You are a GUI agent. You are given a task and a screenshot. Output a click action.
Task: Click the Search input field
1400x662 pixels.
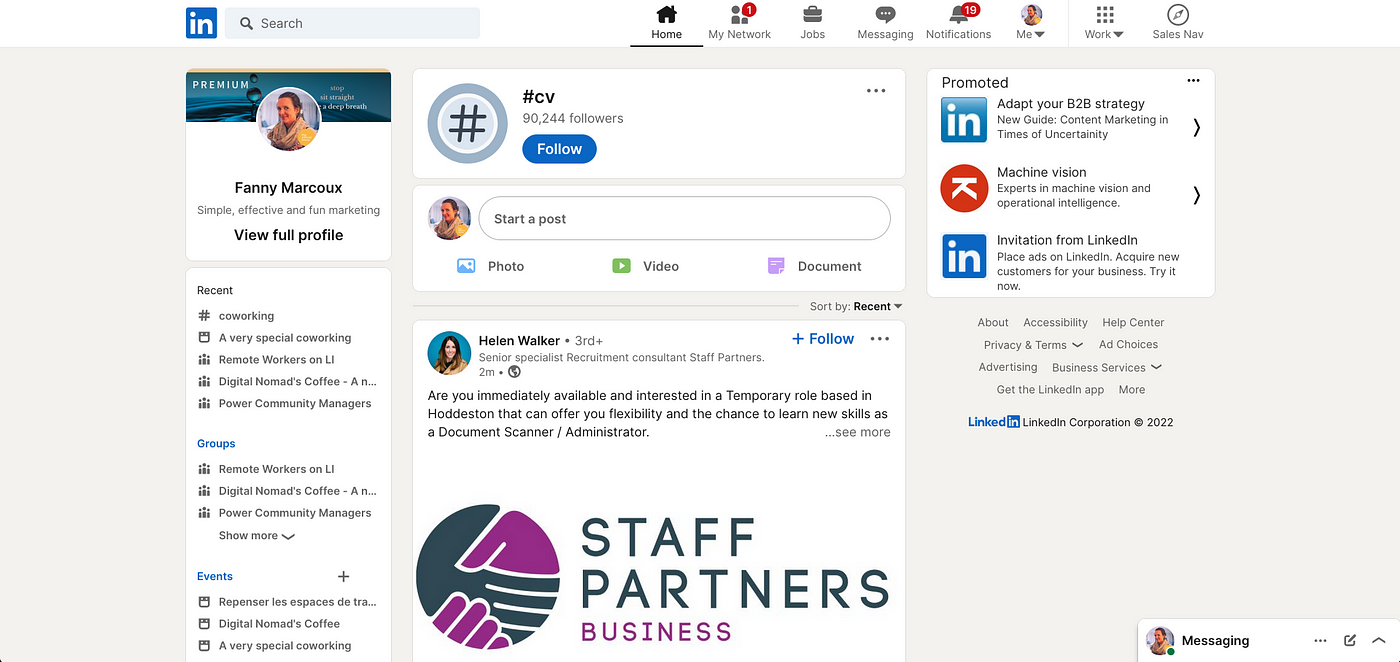352,23
